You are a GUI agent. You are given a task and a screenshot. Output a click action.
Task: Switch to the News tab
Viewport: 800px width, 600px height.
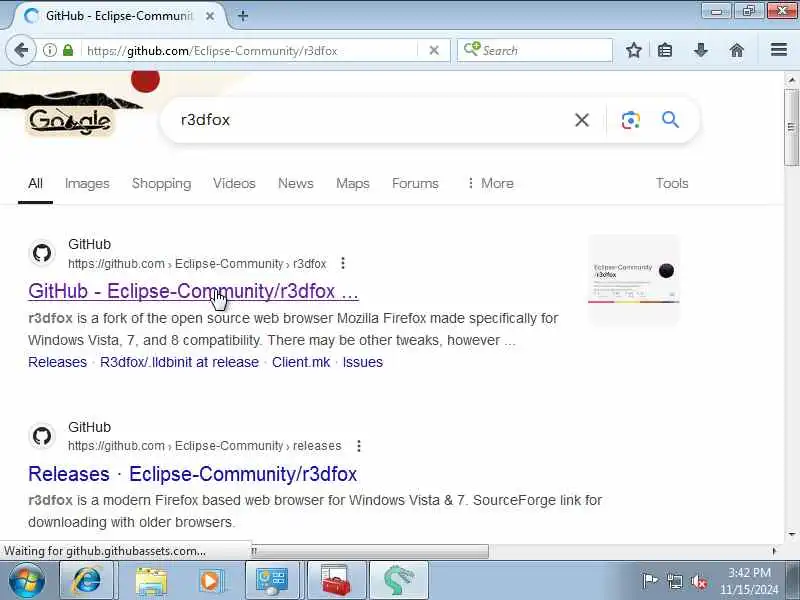(295, 184)
